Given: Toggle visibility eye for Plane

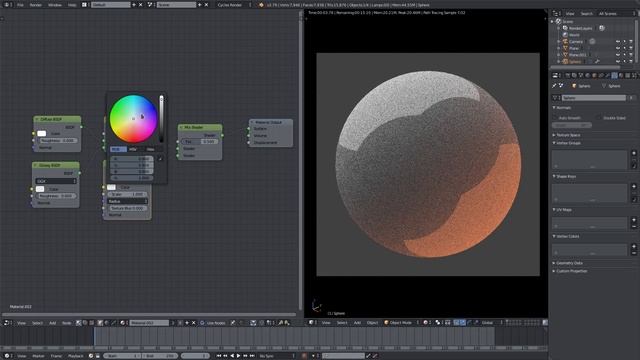Looking at the screenshot, I should [618, 48].
